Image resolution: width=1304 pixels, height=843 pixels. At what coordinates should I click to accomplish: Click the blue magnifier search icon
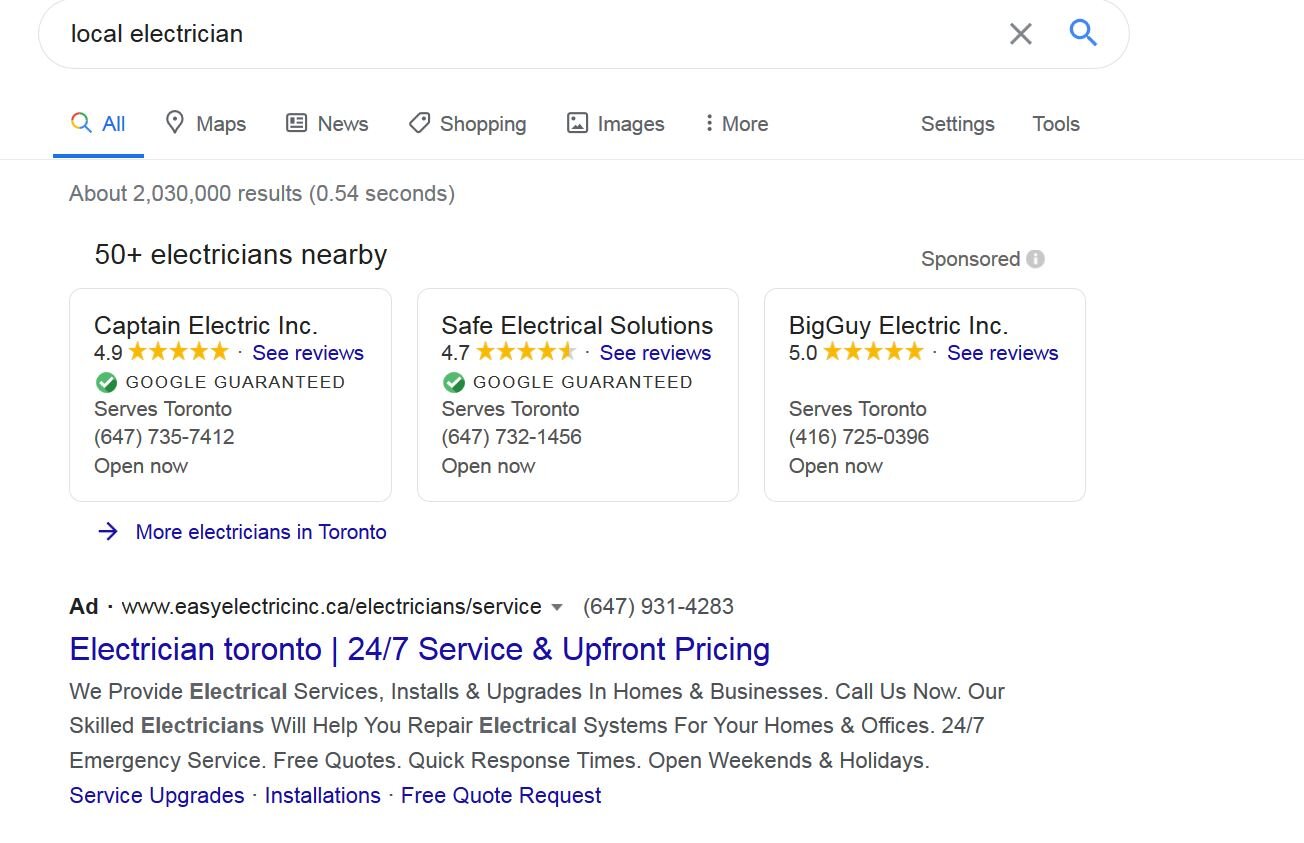1083,33
